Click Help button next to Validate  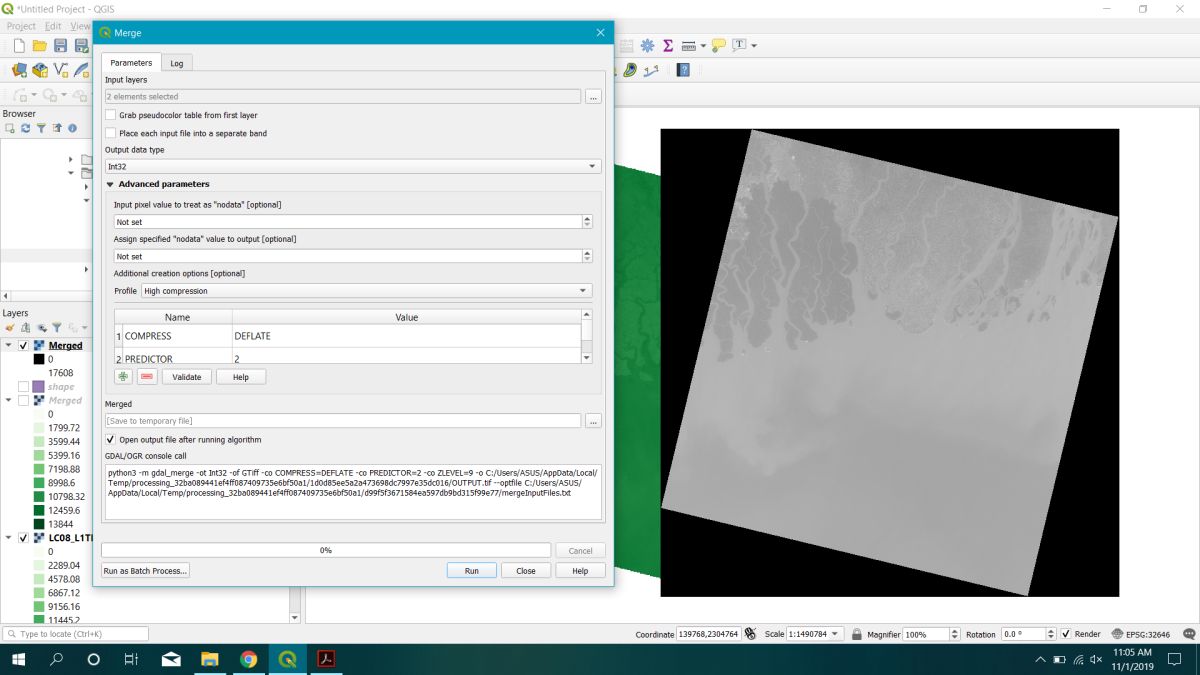point(241,377)
